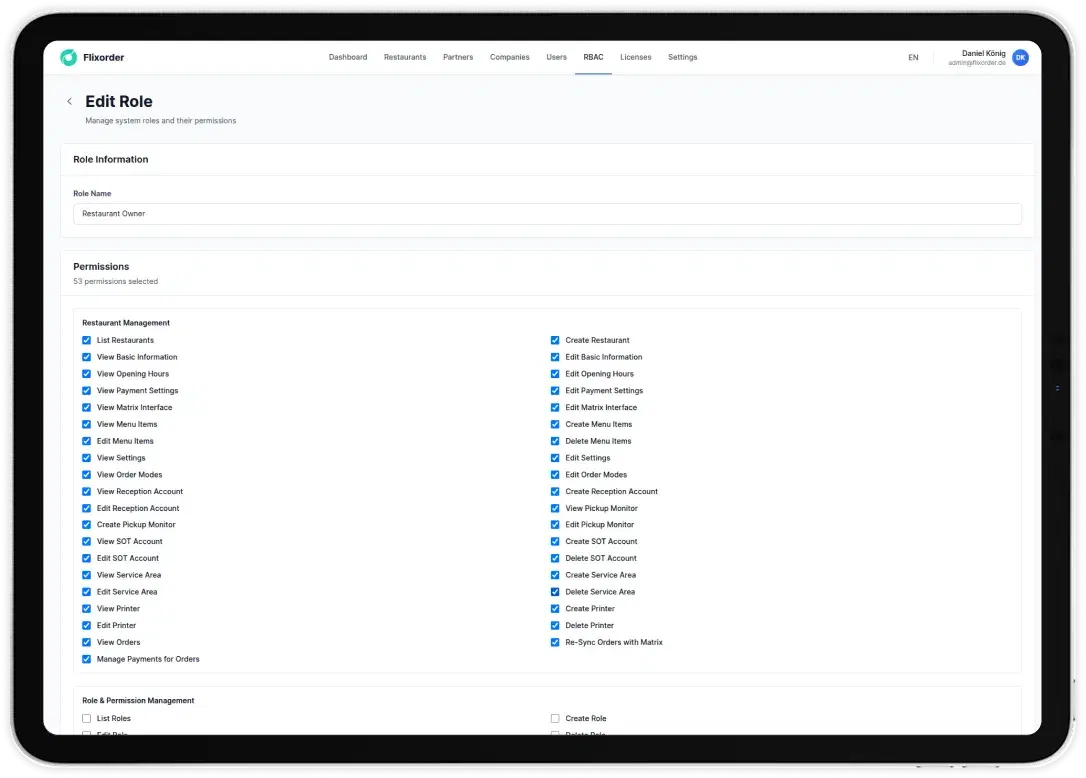The image size is (1086, 778).
Task: Open the Licenses tab
Action: tap(635, 58)
